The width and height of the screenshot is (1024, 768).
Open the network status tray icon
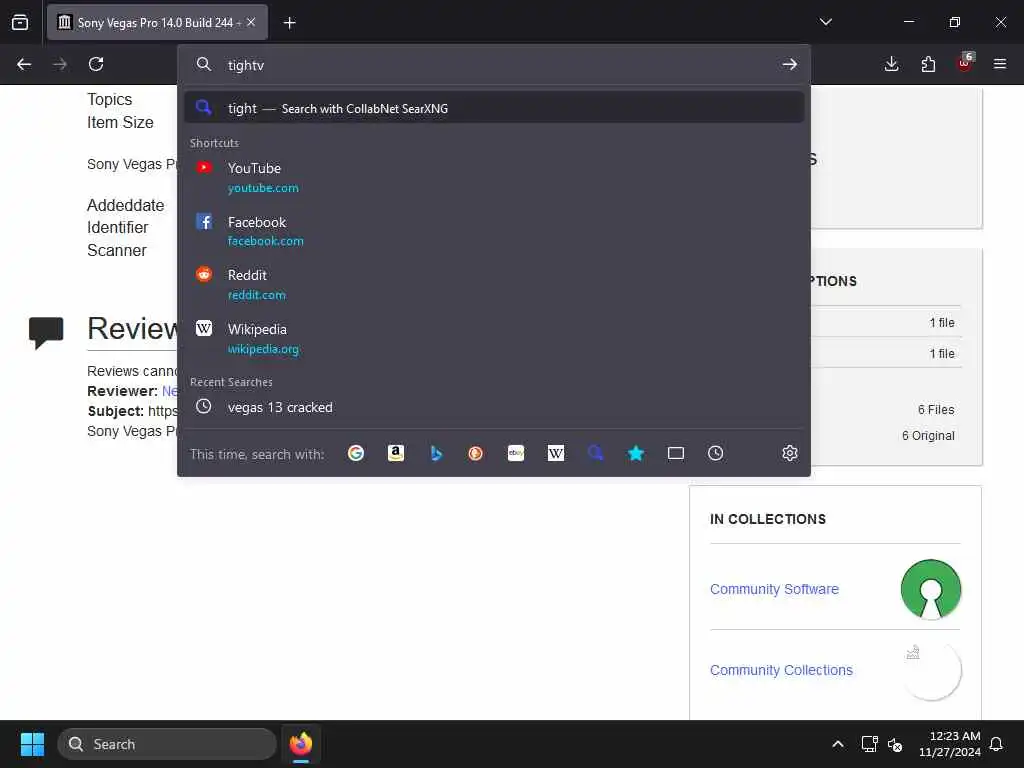click(x=869, y=744)
